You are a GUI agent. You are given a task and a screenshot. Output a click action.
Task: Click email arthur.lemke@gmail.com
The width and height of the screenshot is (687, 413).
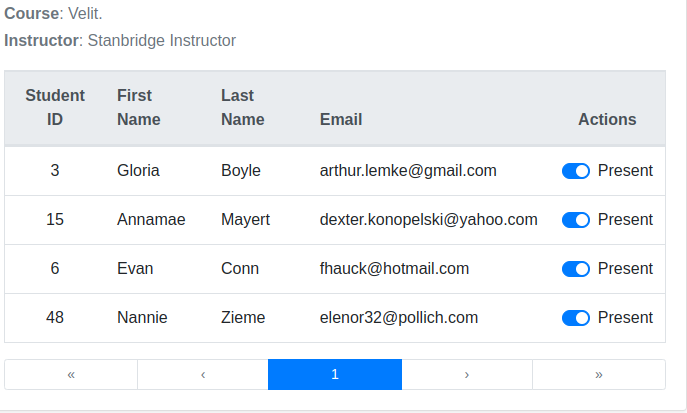point(408,170)
